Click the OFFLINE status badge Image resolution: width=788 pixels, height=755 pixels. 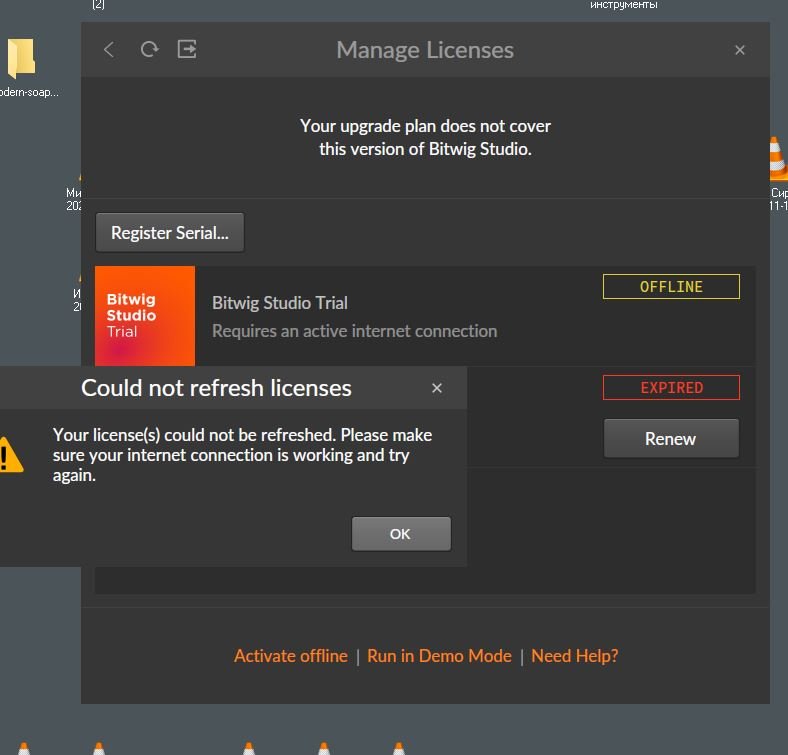click(x=671, y=287)
